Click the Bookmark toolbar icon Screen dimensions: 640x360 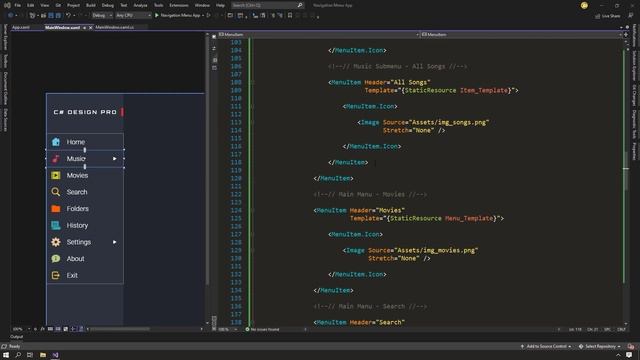pyautogui.click(x=290, y=15)
